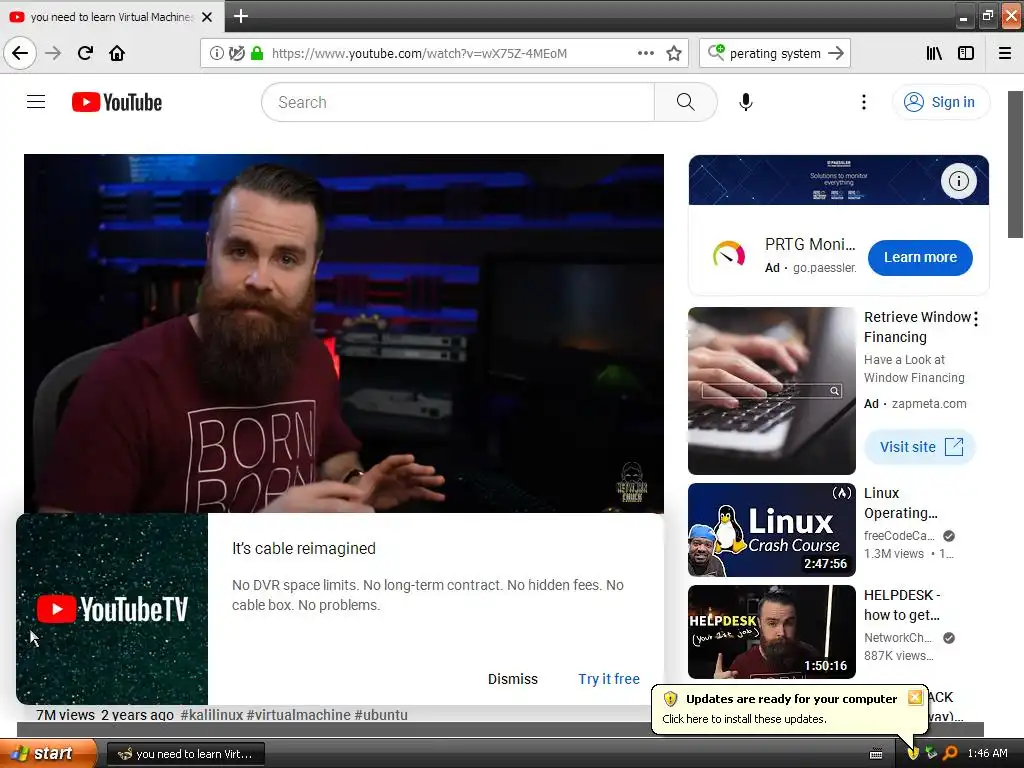
Task: Close the Windows updates notification balloon
Action: point(915,697)
